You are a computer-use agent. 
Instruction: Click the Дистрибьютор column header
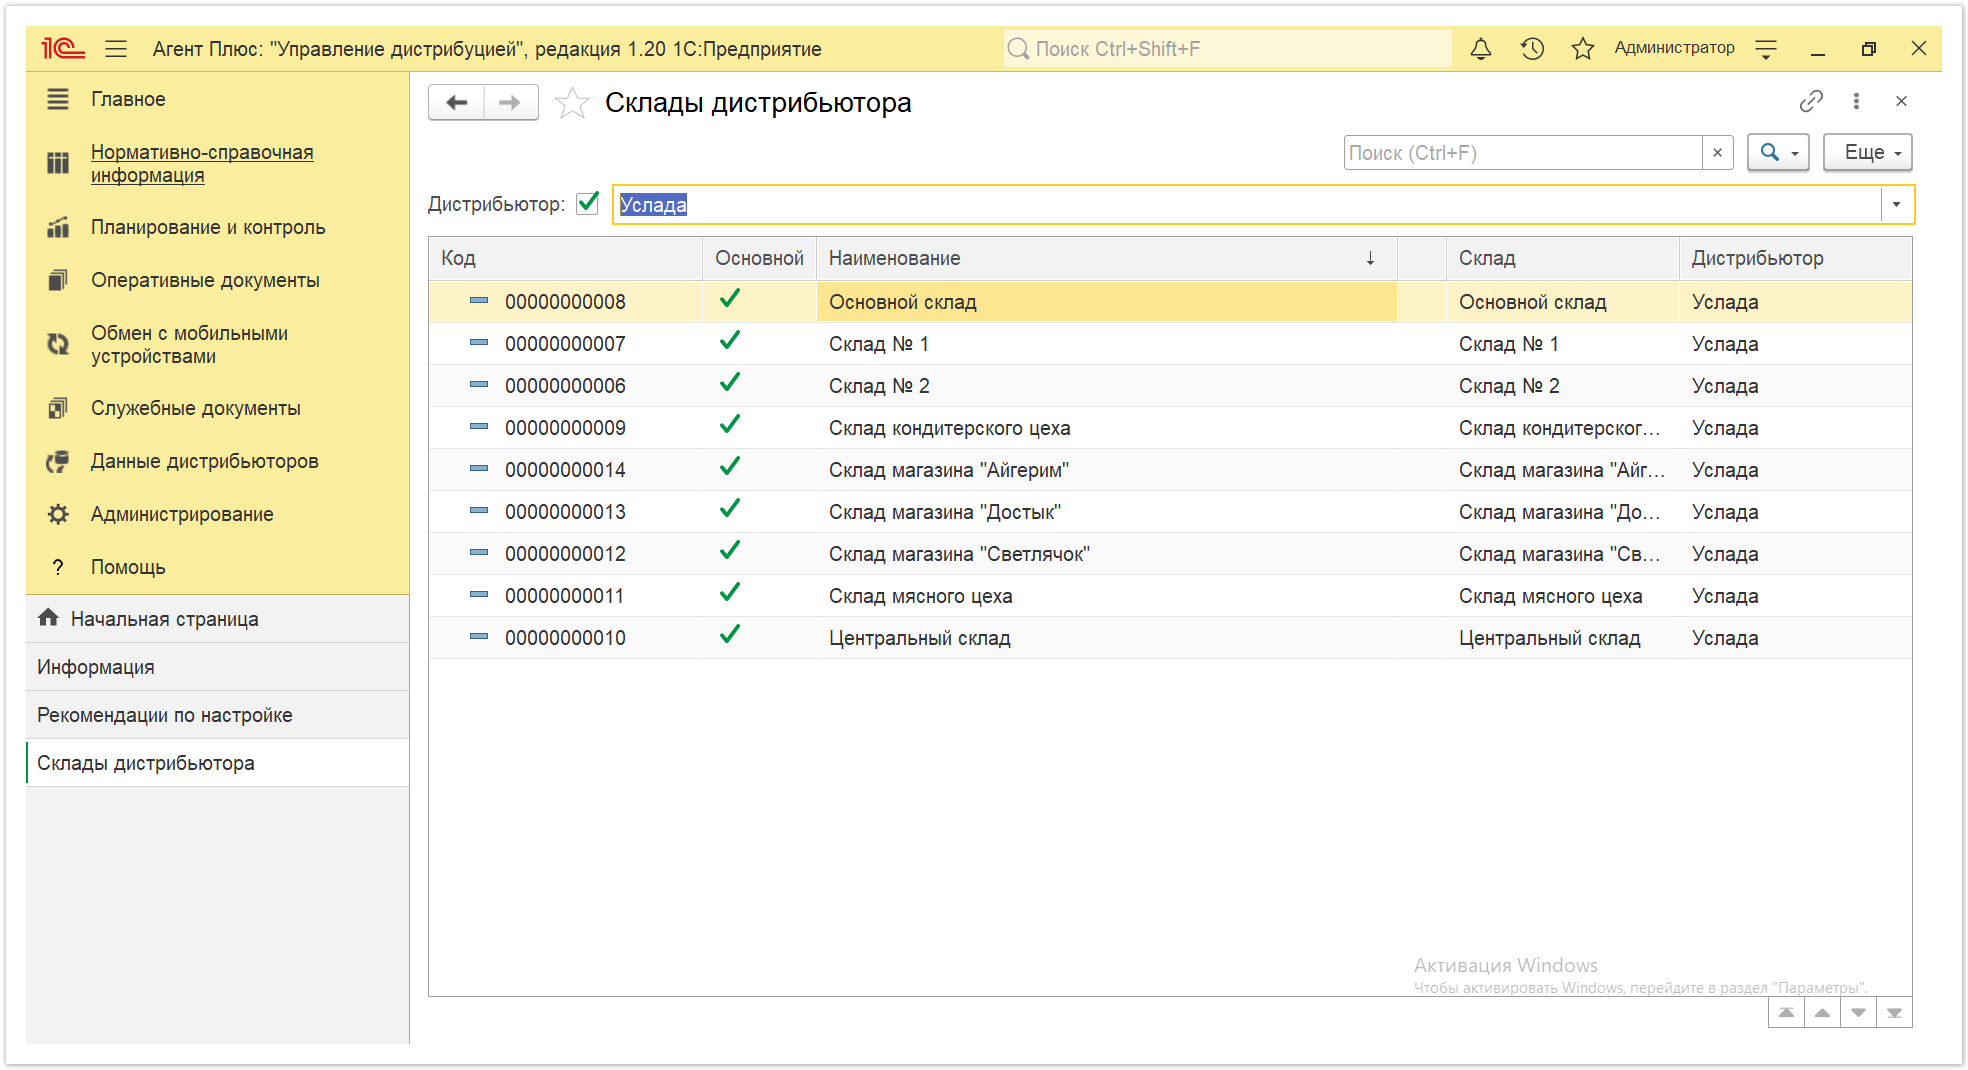[1795, 258]
